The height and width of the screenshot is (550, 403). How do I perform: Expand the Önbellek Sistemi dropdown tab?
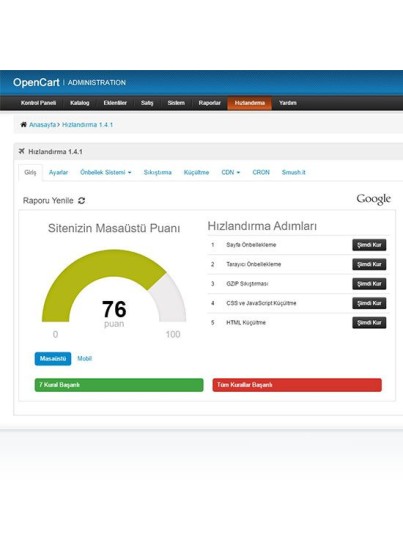(x=106, y=172)
